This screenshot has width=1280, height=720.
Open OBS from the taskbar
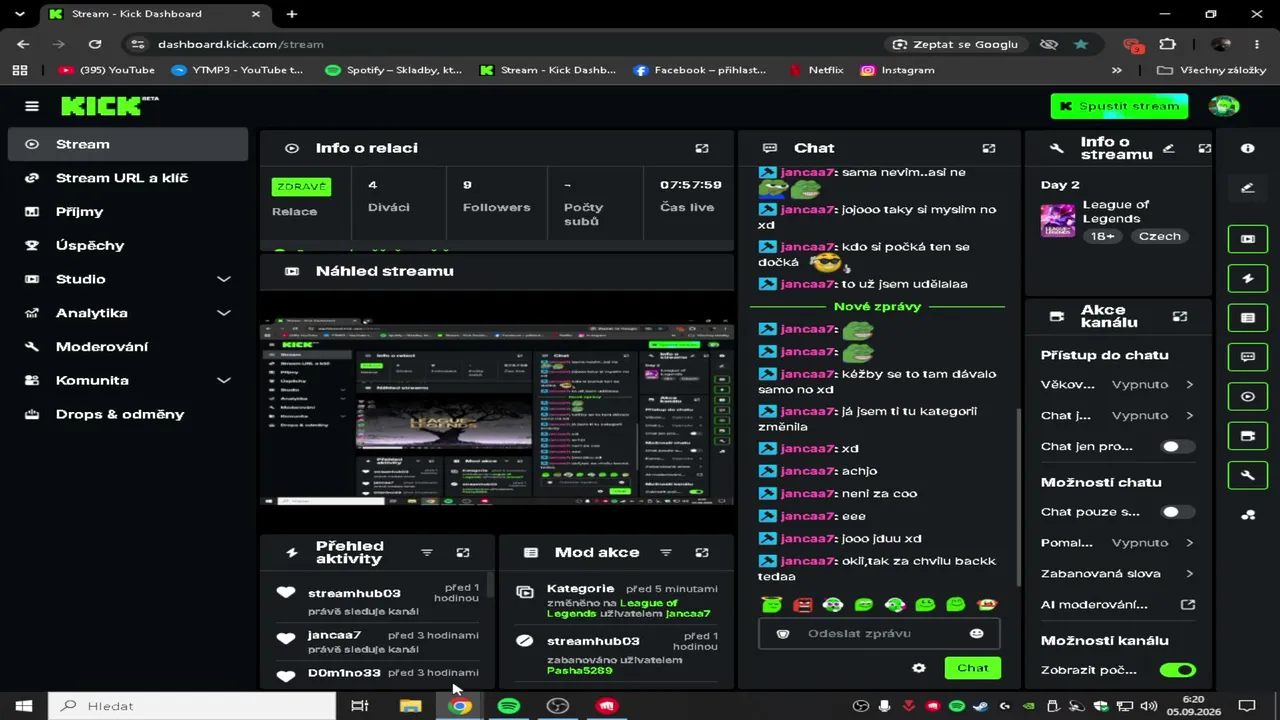click(558, 706)
